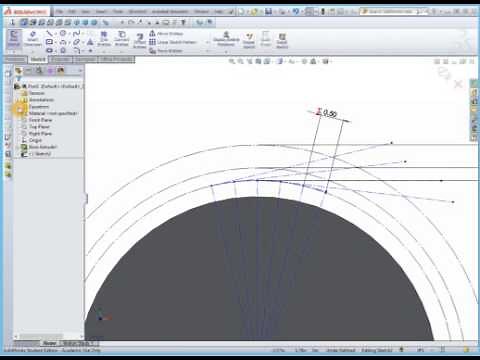The width and height of the screenshot is (480, 360).
Task: Select Sketch2 in the feature tree
Action: click(x=39, y=154)
